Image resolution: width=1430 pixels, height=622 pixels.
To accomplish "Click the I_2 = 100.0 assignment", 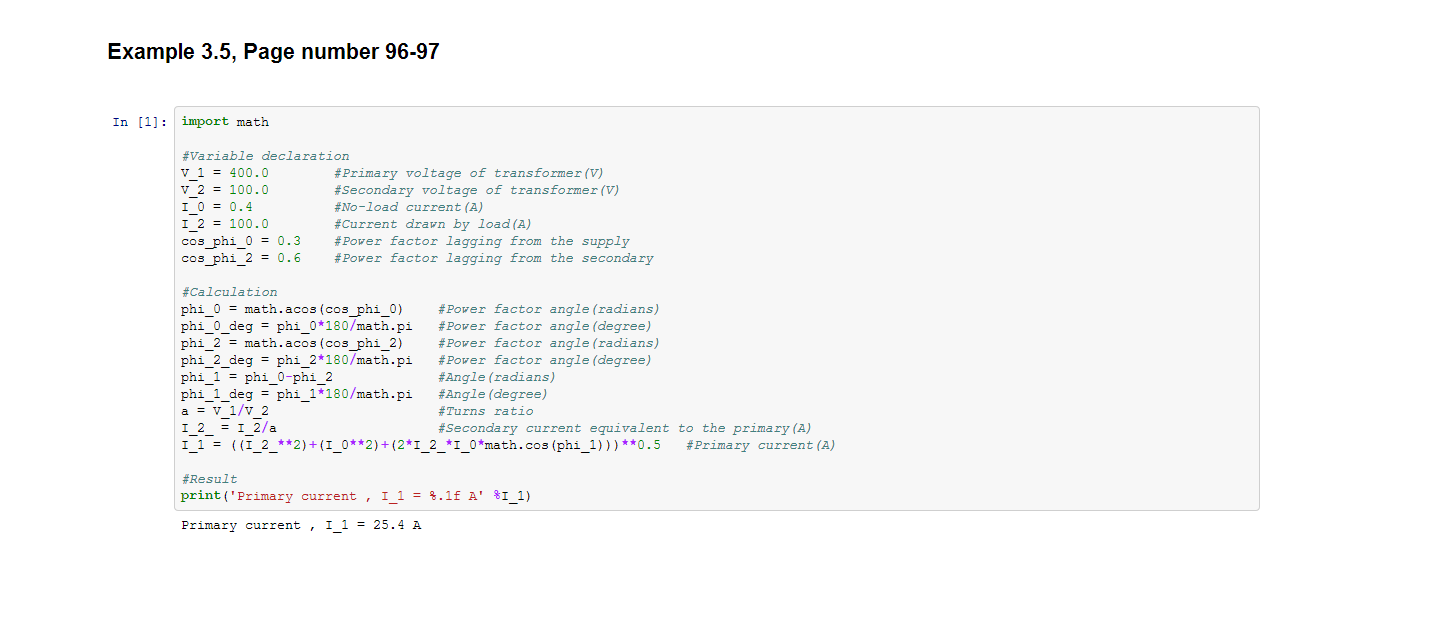I will pyautogui.click(x=225, y=224).
